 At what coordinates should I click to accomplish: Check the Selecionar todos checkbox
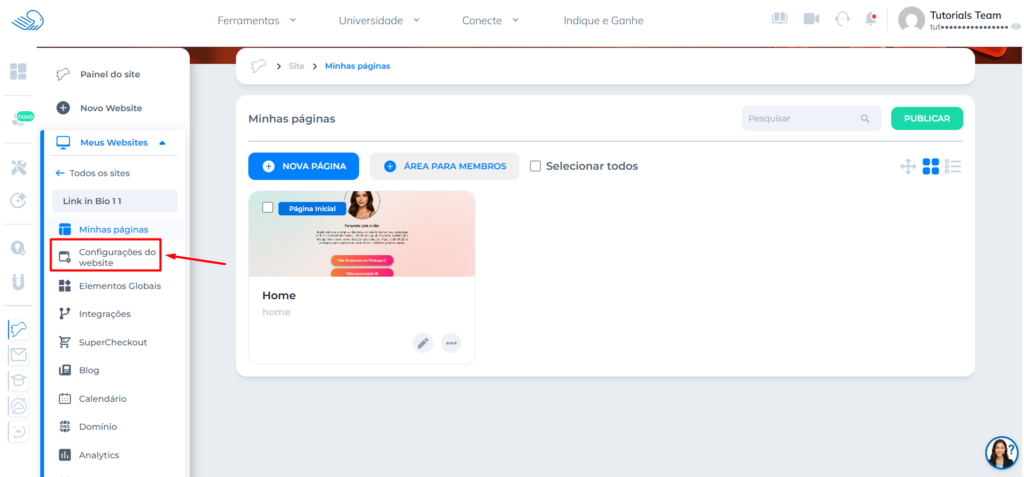(x=535, y=166)
